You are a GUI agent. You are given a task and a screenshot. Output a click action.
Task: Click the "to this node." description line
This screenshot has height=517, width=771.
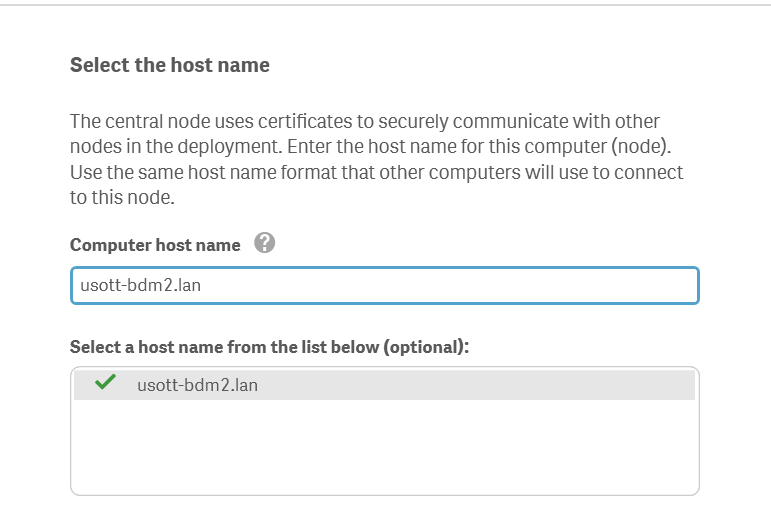[x=122, y=198]
